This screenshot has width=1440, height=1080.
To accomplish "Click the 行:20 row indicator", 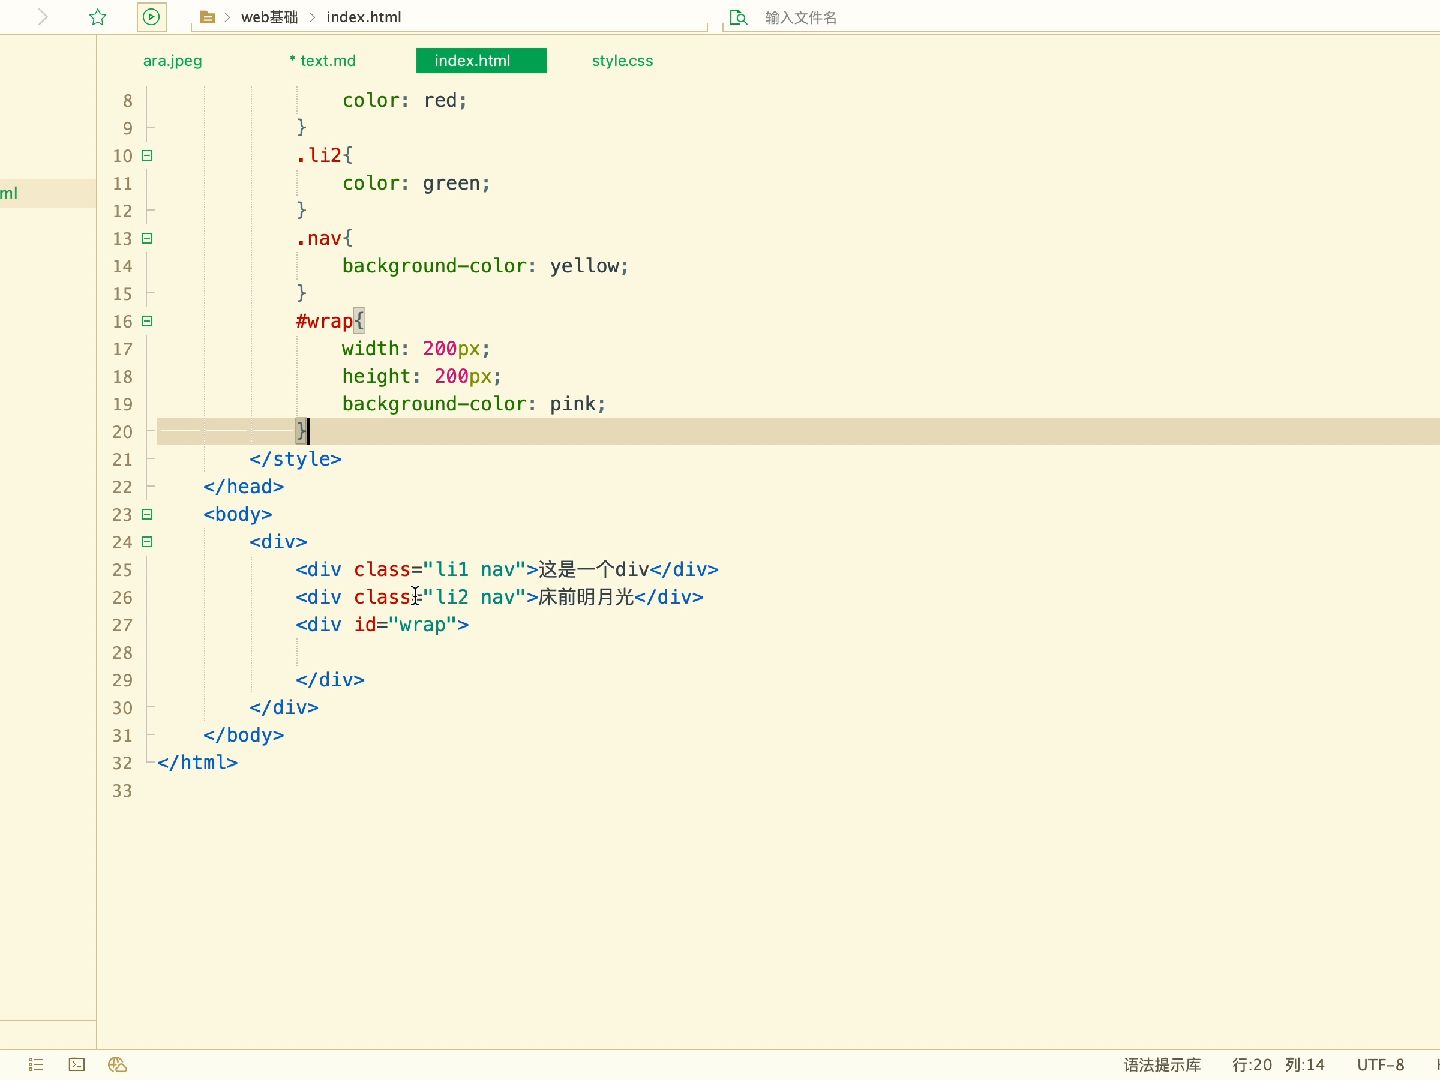I will [1252, 1065].
